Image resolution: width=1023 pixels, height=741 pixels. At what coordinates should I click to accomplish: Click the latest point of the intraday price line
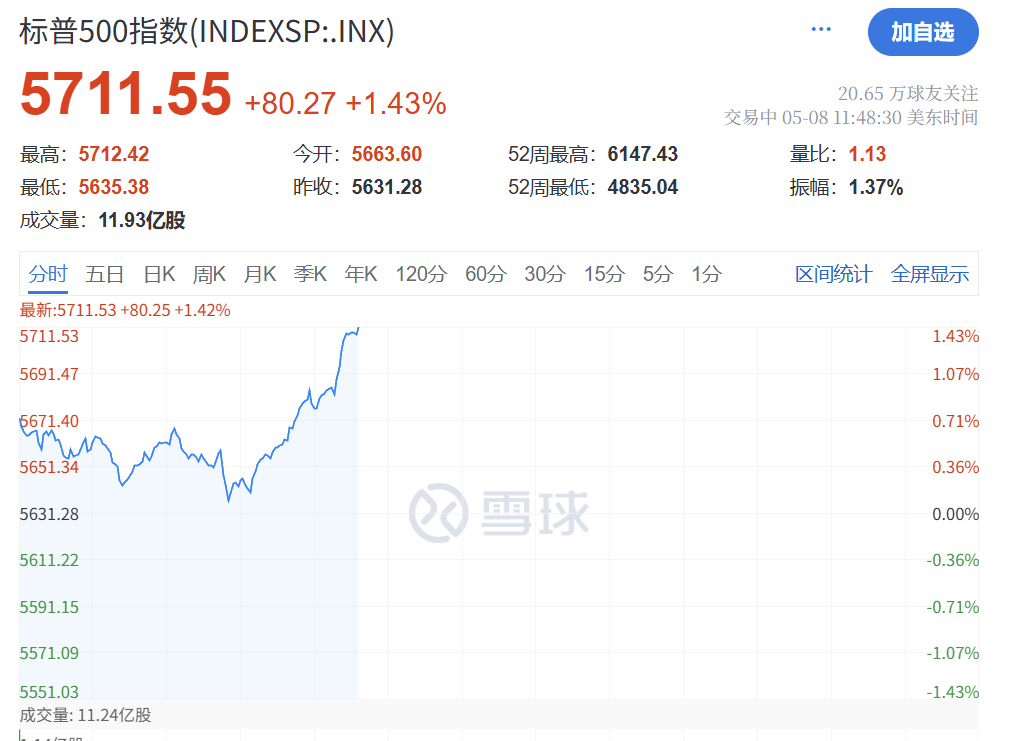coord(358,329)
